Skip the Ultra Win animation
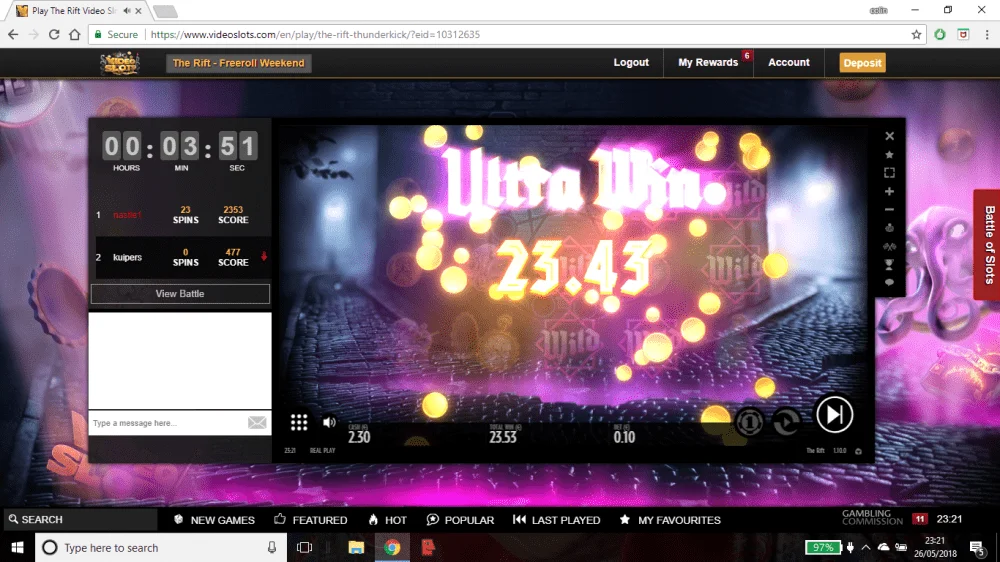 click(x=834, y=415)
